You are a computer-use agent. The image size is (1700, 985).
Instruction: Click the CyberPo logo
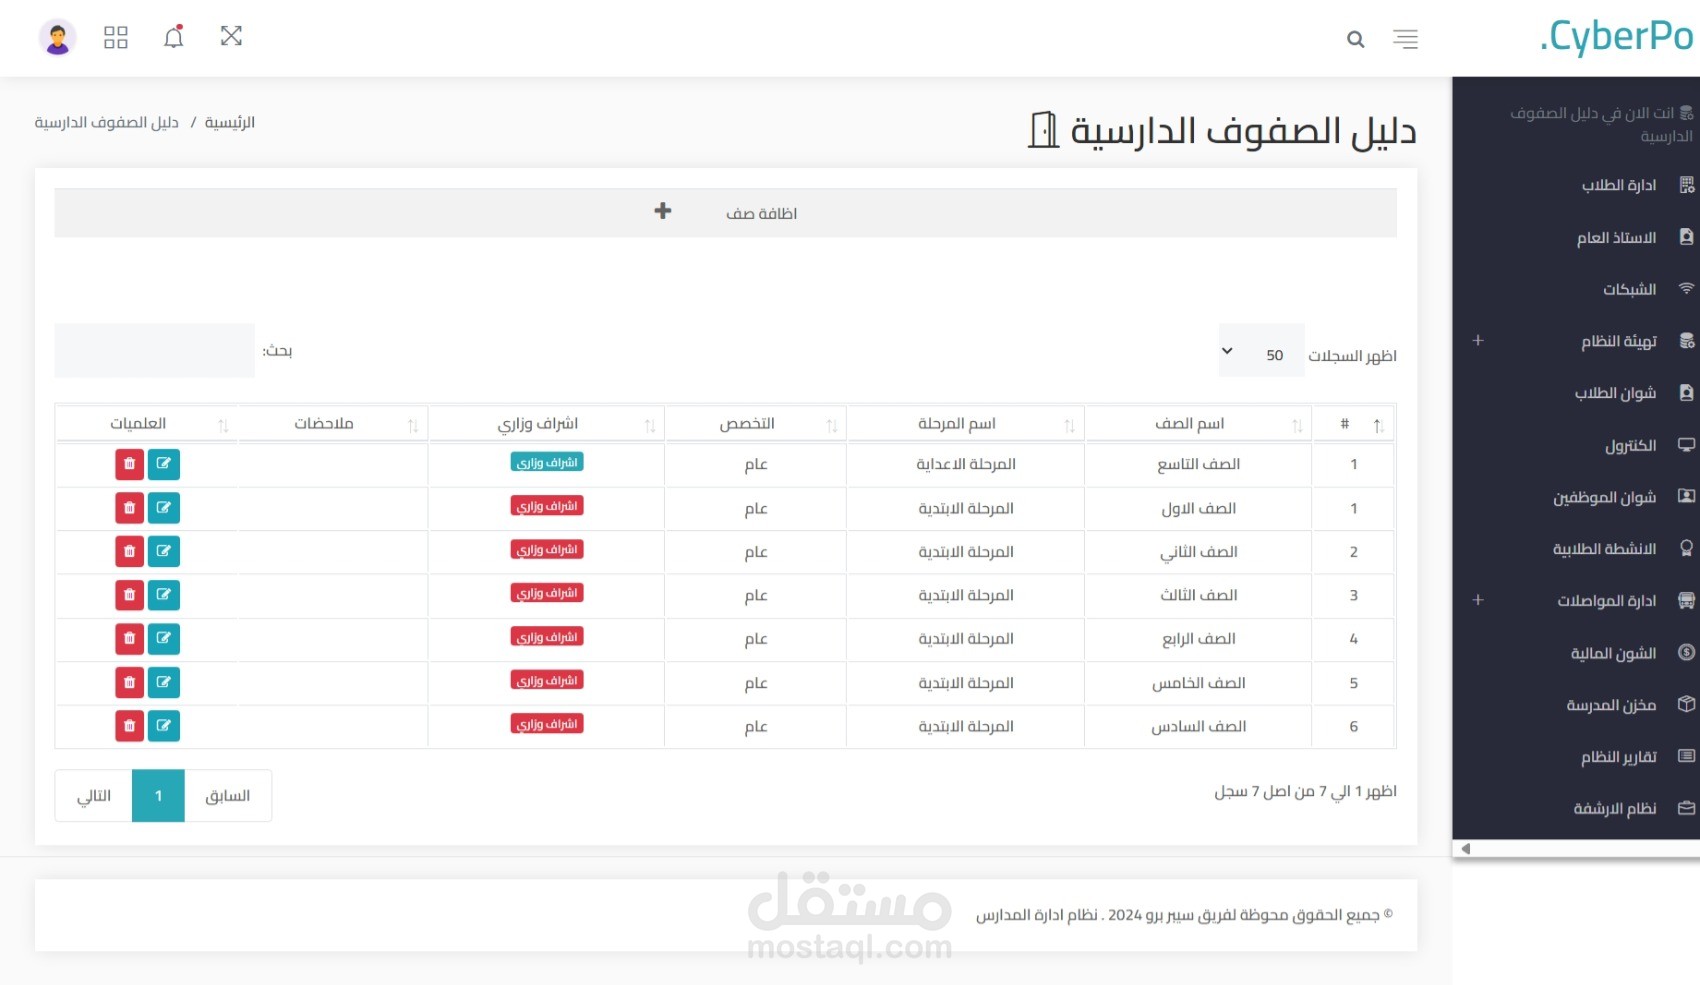coord(1616,36)
